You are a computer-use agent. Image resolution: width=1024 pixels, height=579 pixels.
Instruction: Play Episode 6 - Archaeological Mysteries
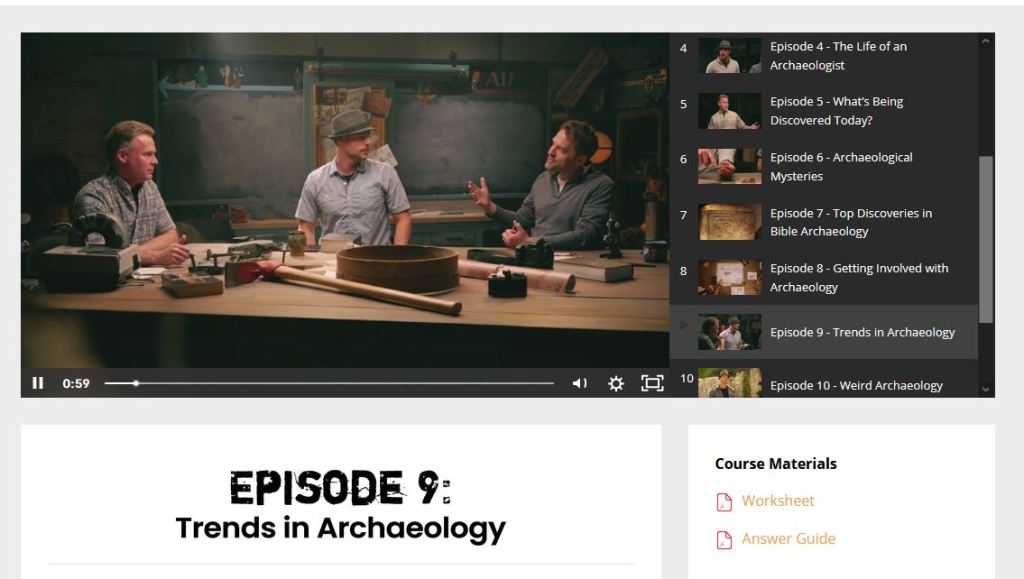click(840, 167)
